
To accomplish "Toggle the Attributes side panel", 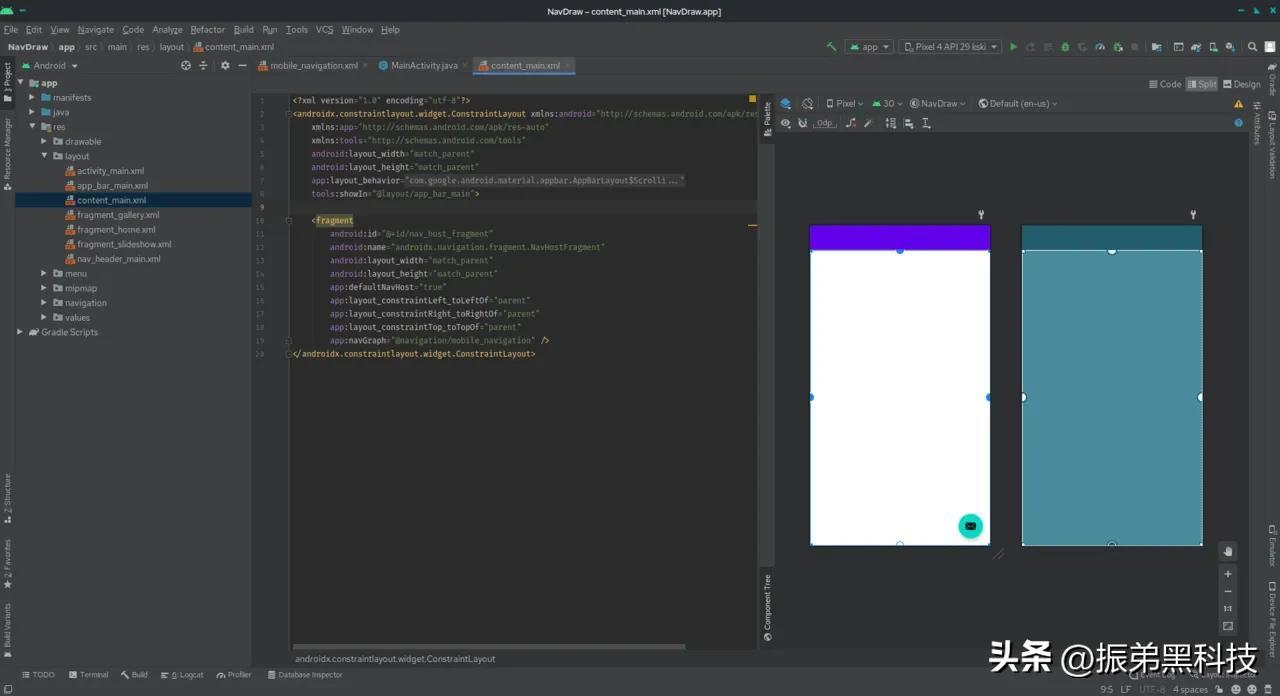I will pos(1257,124).
